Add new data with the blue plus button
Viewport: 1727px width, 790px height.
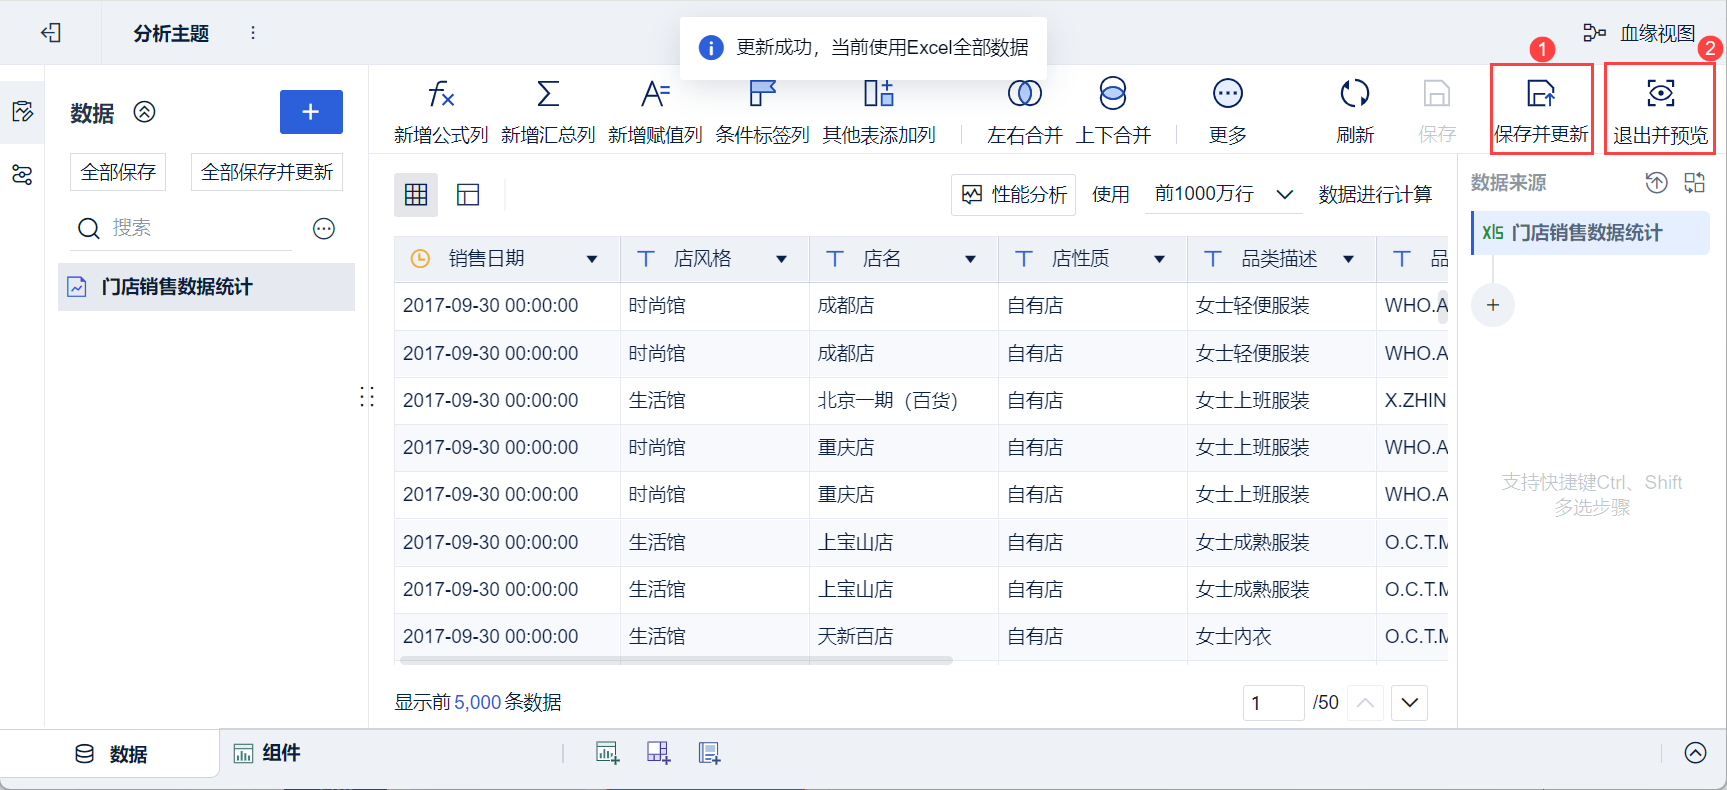point(311,112)
